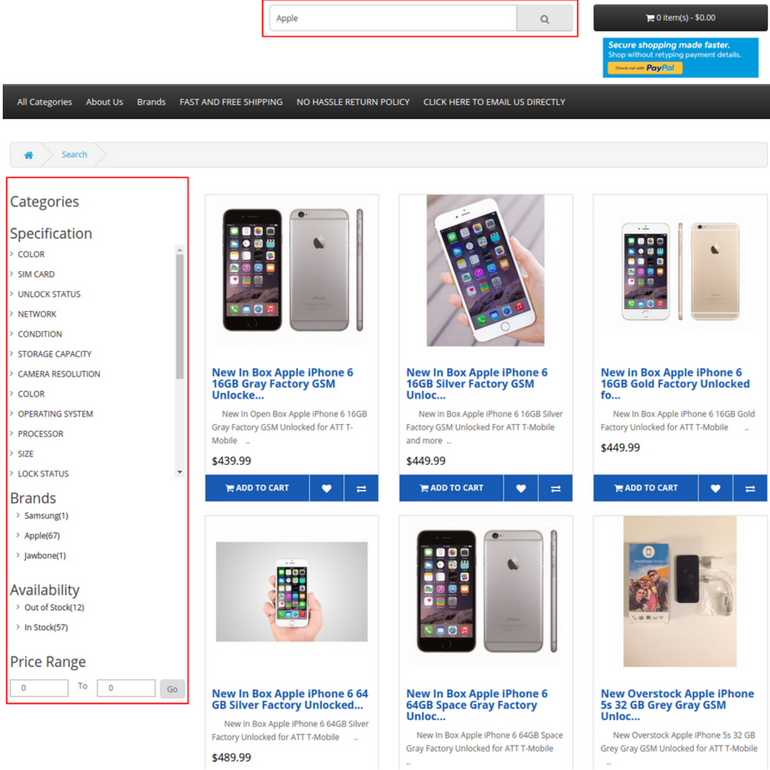Open New In Box iPhone 6 16GB Gray title

(282, 384)
